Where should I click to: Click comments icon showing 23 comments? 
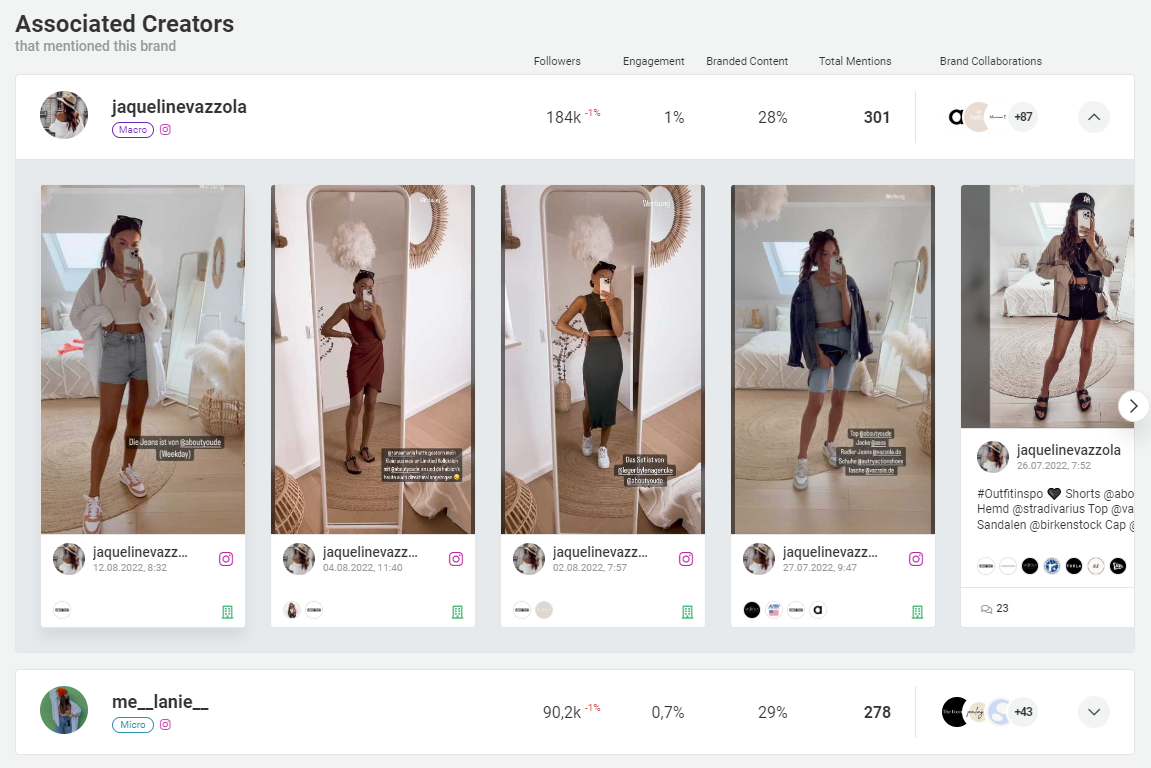(987, 608)
